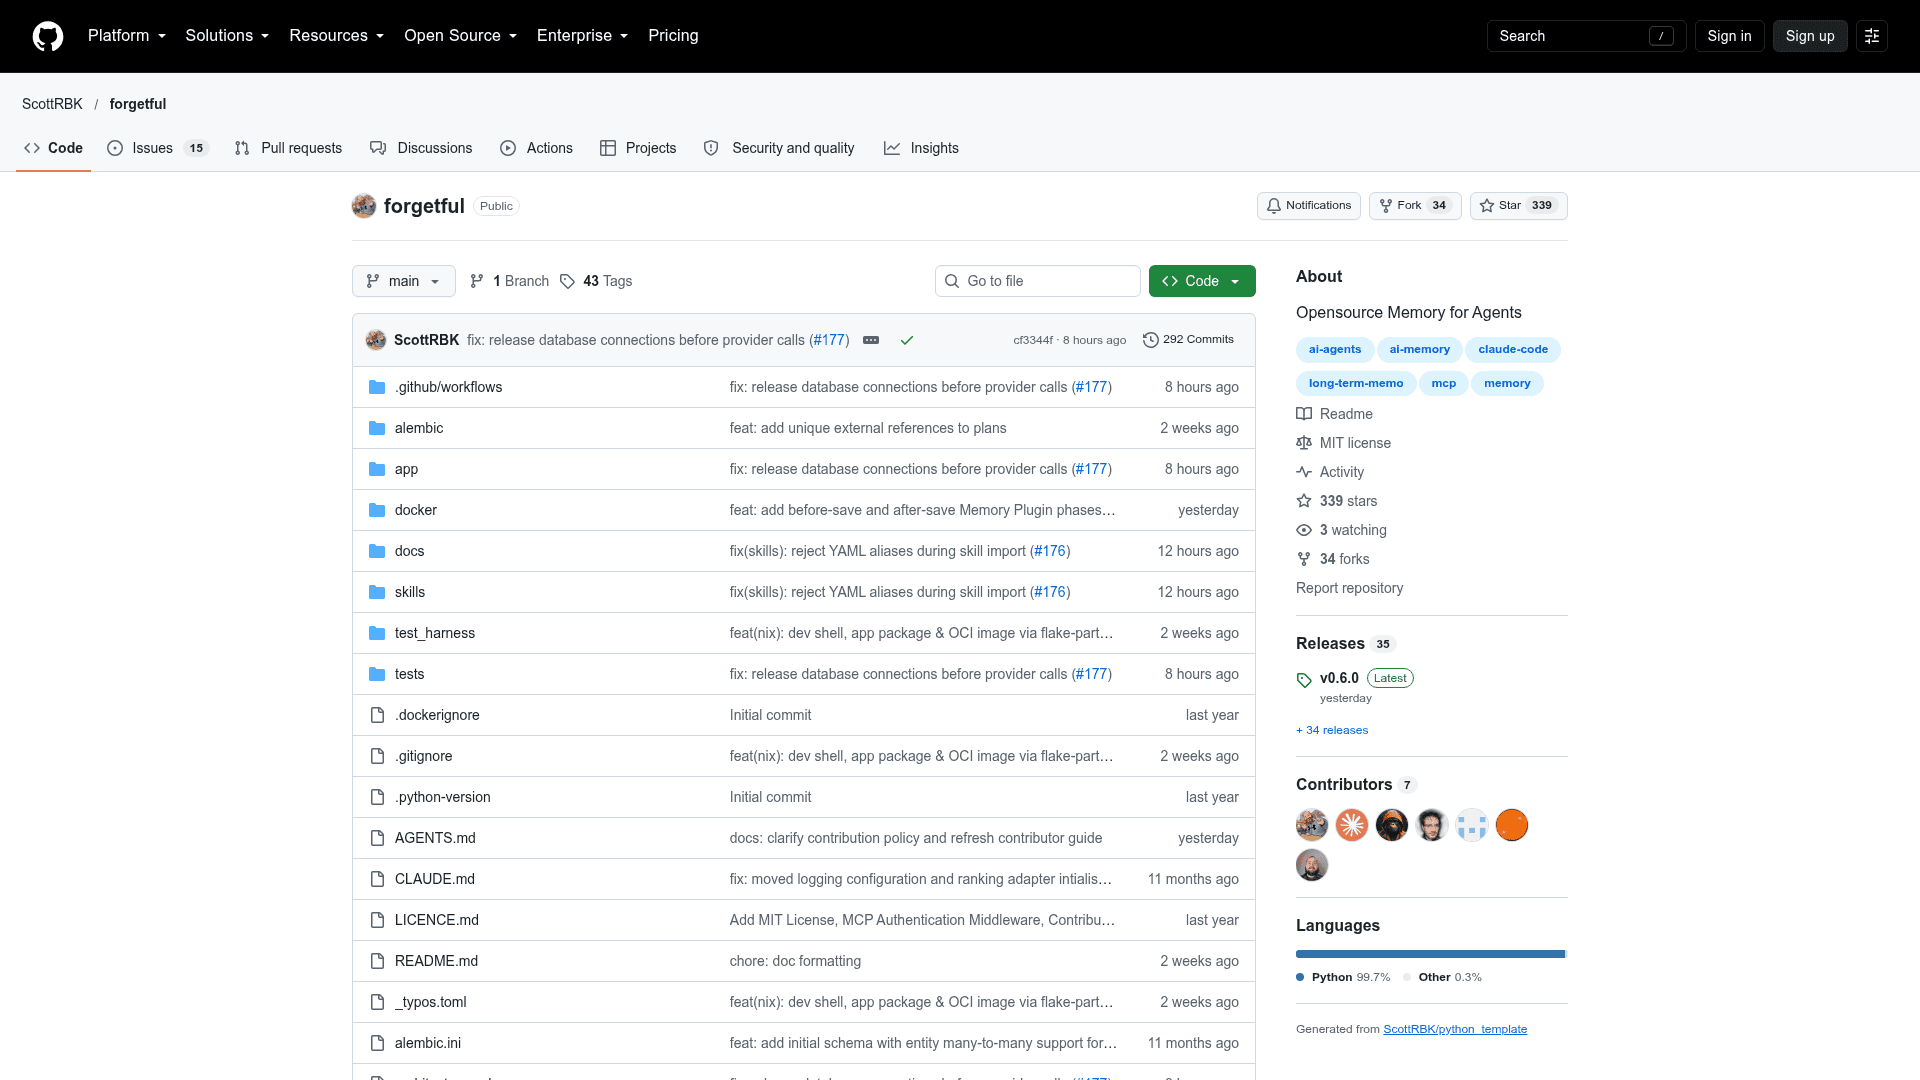Screen dimensions: 1920x1080
Task: Expand the Platform menu
Action: [x=127, y=36]
